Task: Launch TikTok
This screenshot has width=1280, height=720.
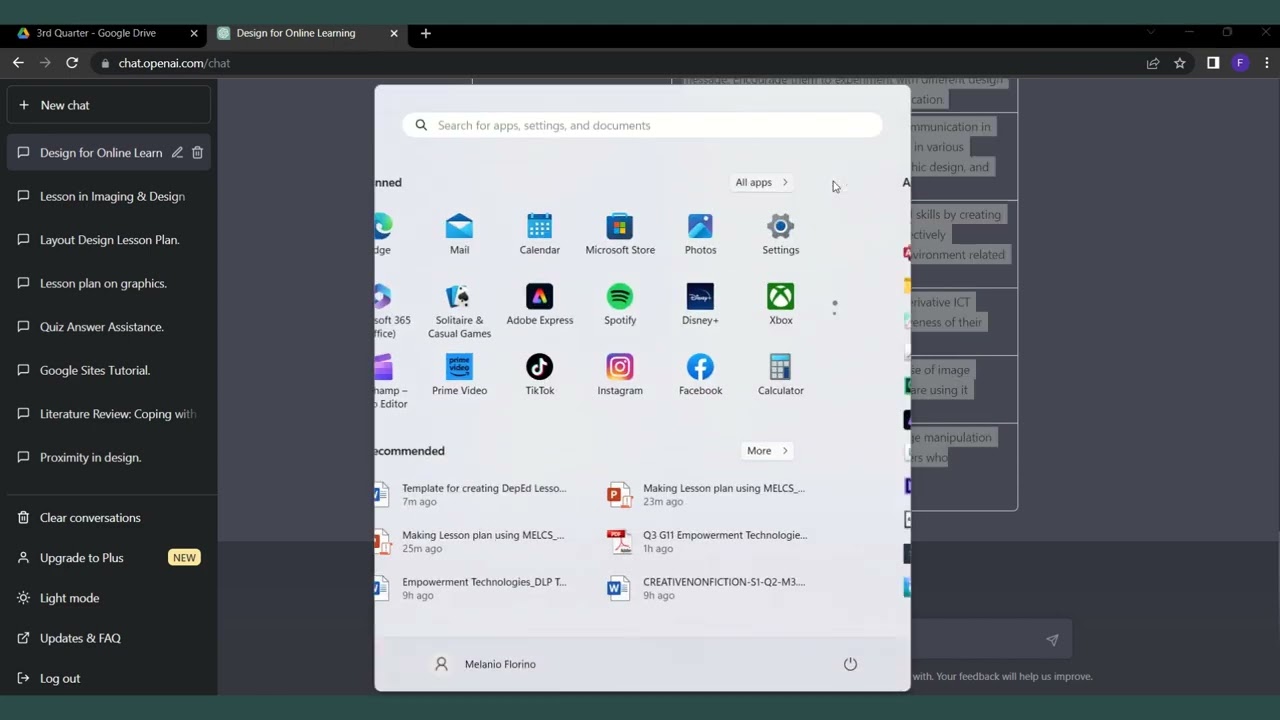Action: [x=539, y=375]
